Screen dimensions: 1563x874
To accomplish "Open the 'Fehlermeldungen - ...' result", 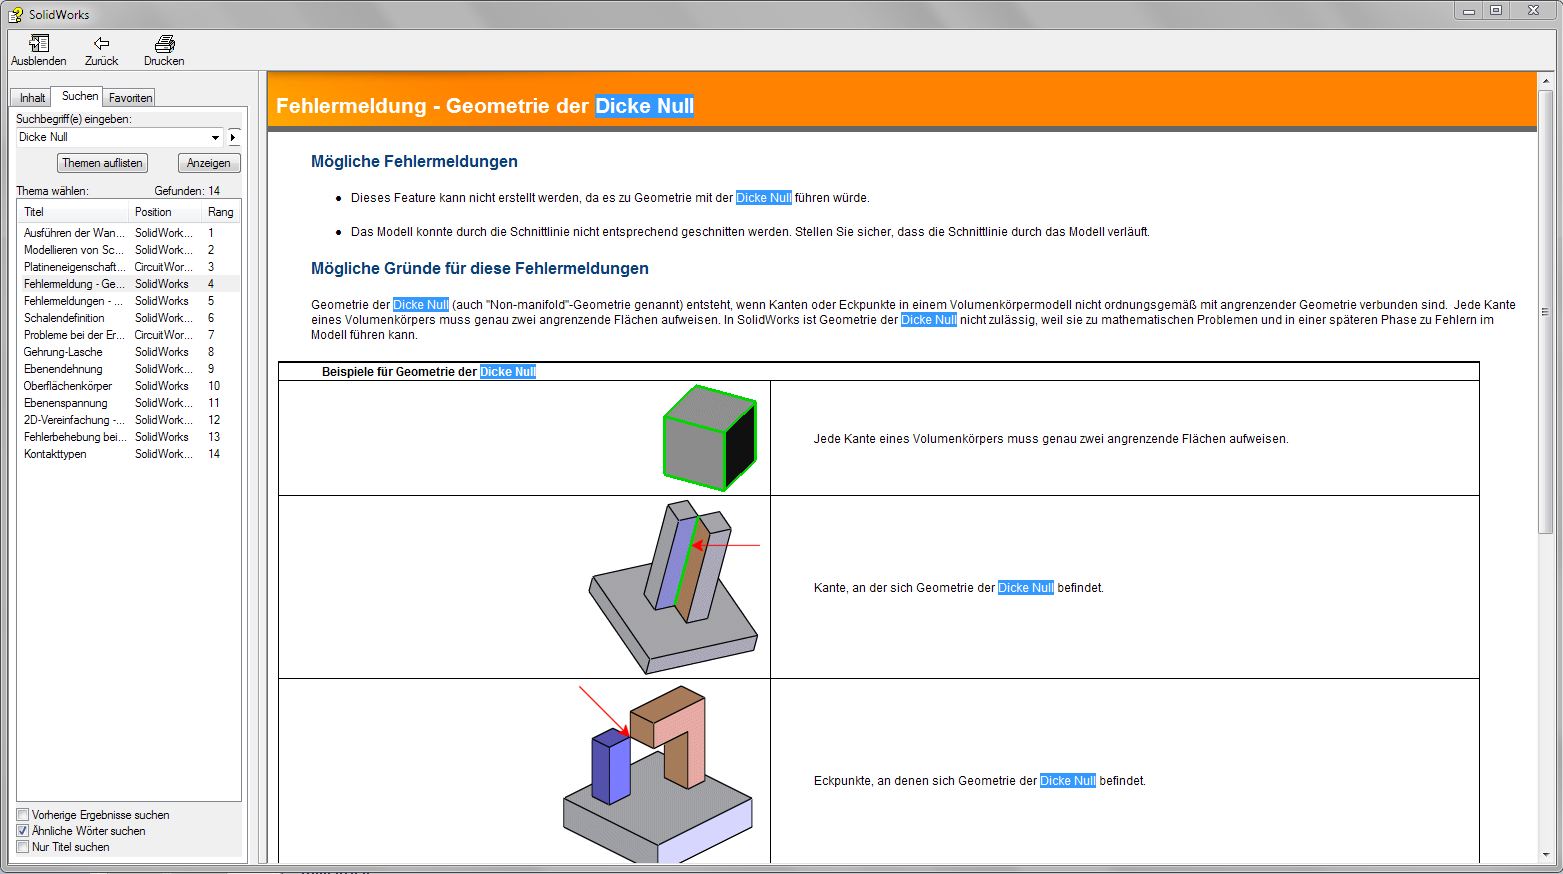I will 129,301.
